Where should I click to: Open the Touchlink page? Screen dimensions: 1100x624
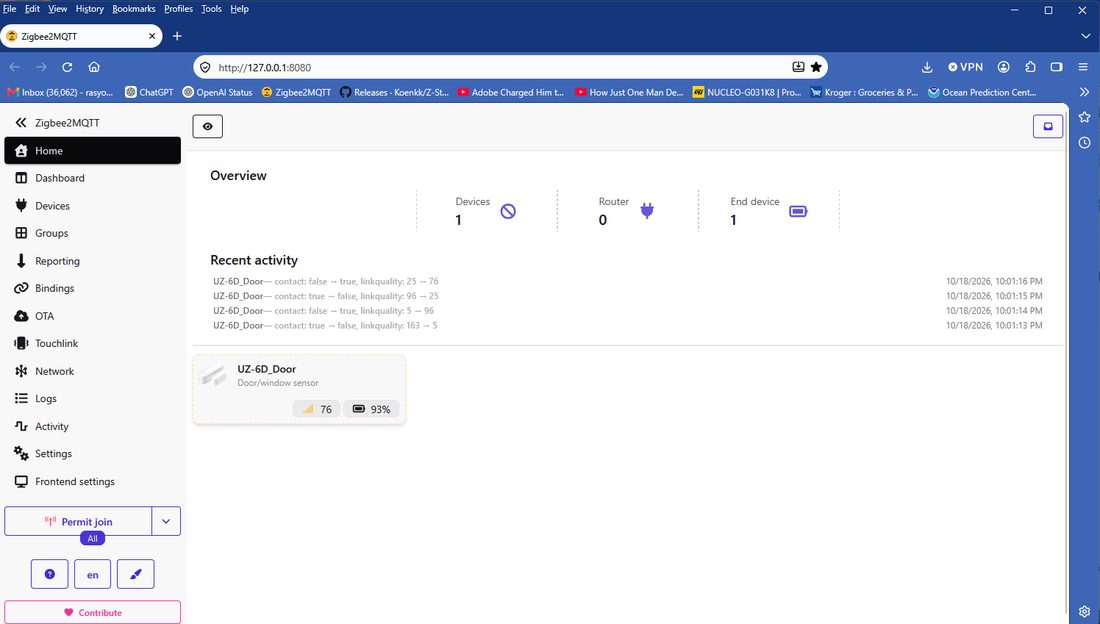pos(93,343)
